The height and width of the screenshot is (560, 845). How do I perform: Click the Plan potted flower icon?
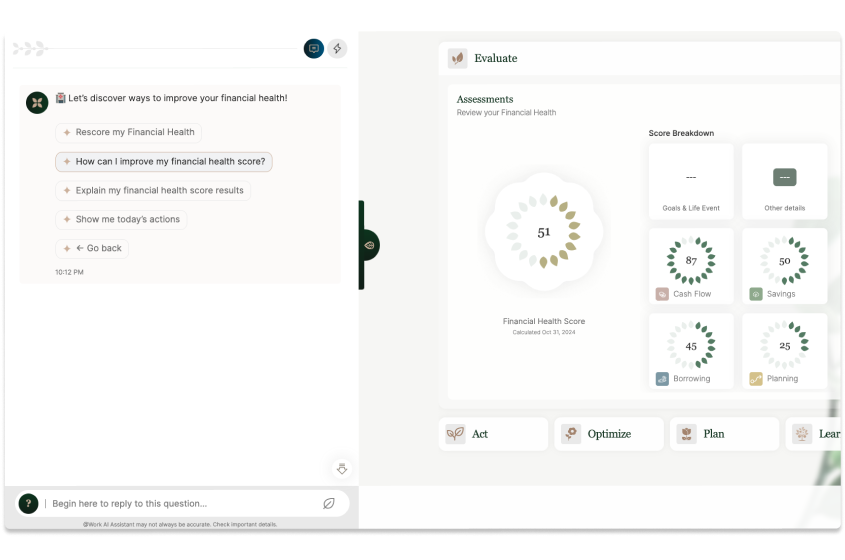click(x=687, y=434)
